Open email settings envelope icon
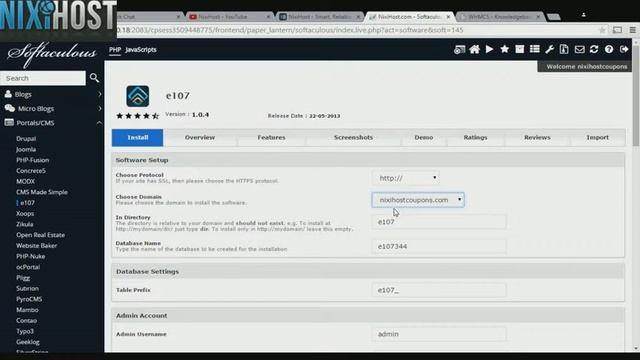This screenshot has width=640, height=360. (x=579, y=49)
